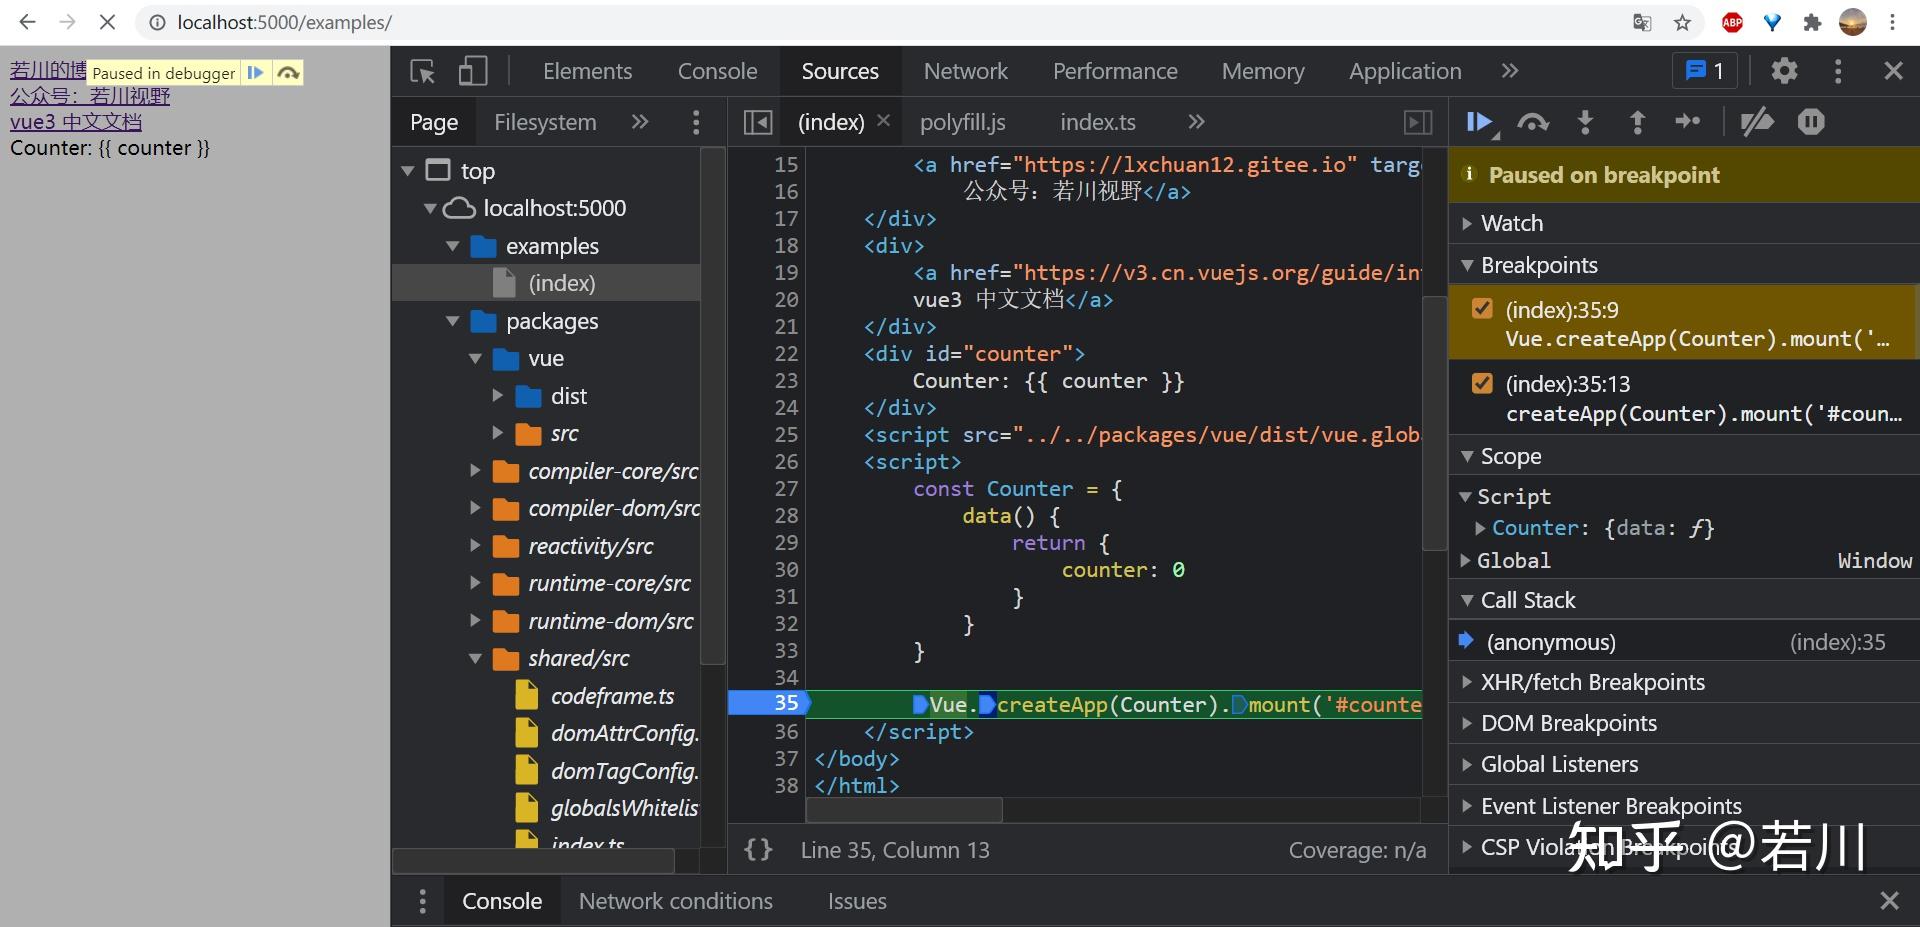The width and height of the screenshot is (1920, 927).
Task: Open DevTools settings gear
Action: (1784, 71)
